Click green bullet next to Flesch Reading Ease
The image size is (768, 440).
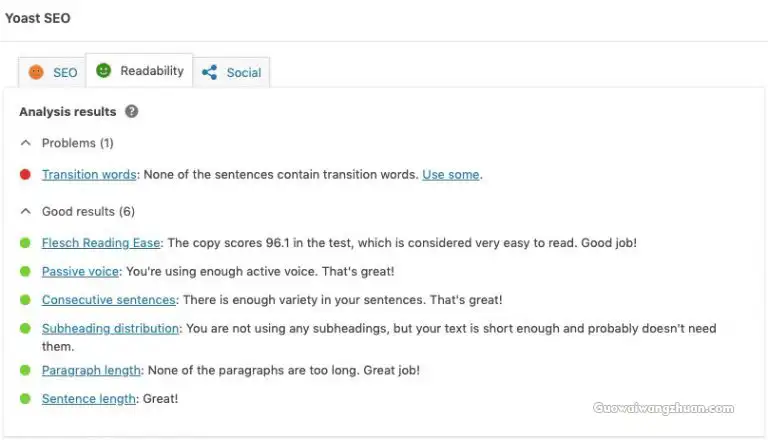coord(25,243)
